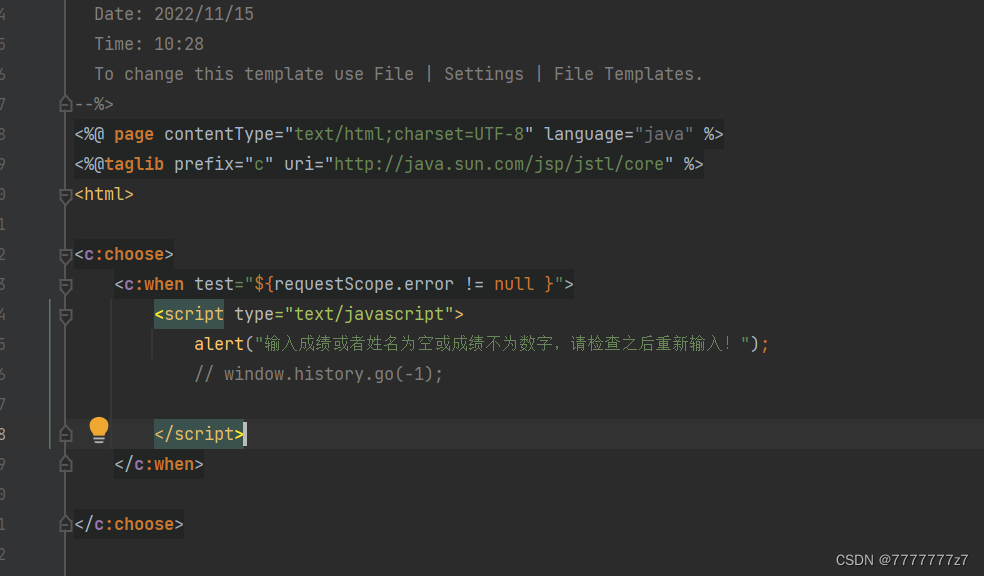The width and height of the screenshot is (984, 576).
Task: Click the highlighted <script opening tag
Action: (x=189, y=314)
